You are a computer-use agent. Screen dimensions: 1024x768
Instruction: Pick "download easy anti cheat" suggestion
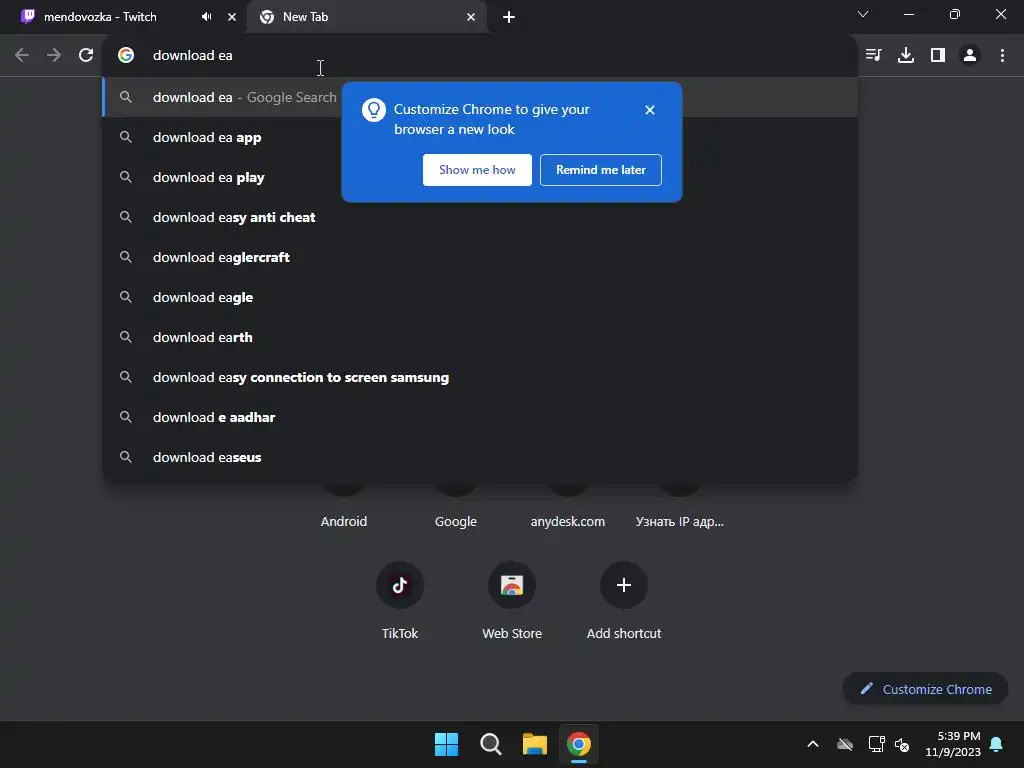480,217
